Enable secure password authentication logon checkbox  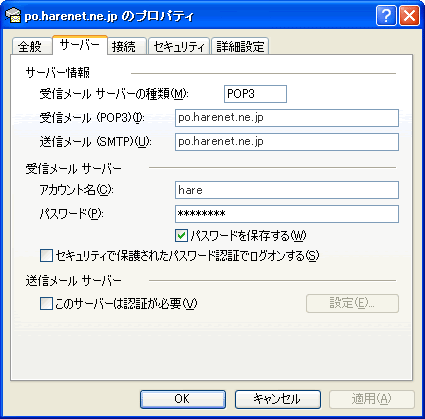pos(46,256)
